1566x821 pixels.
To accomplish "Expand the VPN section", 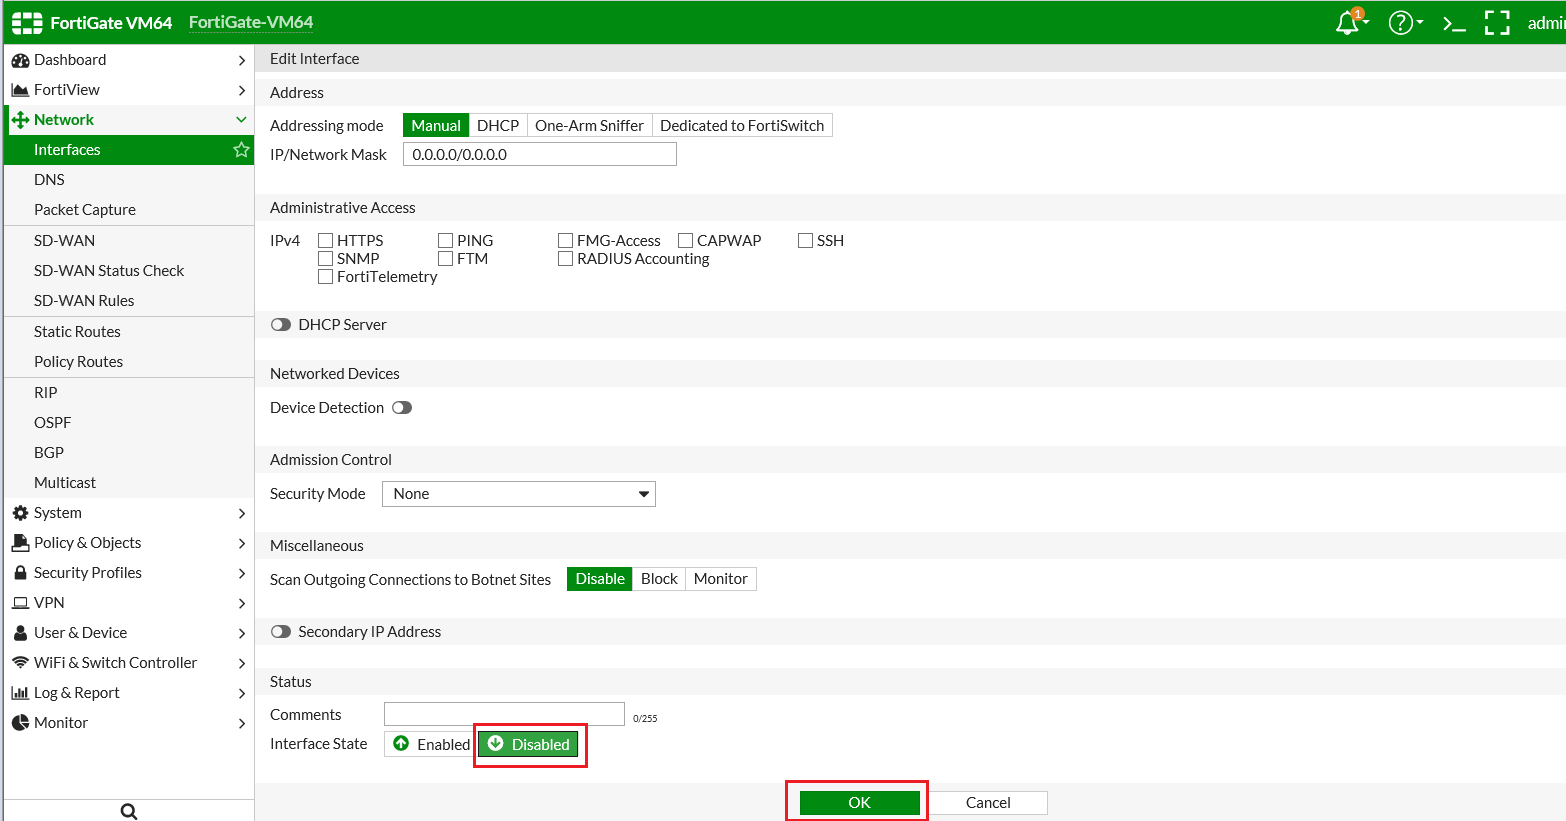I will (x=46, y=602).
